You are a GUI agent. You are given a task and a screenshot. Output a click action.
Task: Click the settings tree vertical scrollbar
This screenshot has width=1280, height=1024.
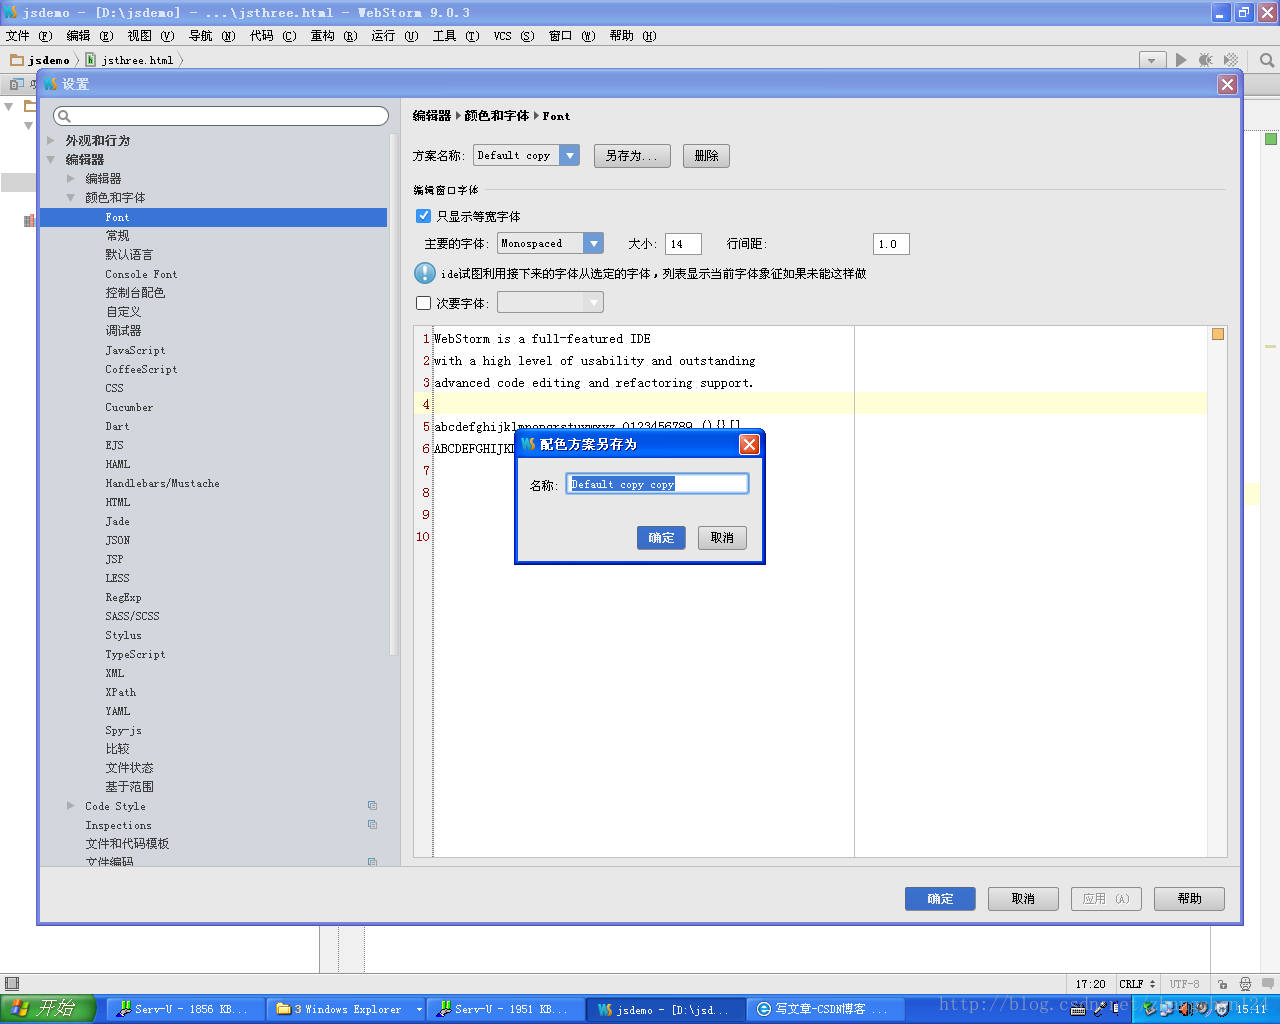393,395
